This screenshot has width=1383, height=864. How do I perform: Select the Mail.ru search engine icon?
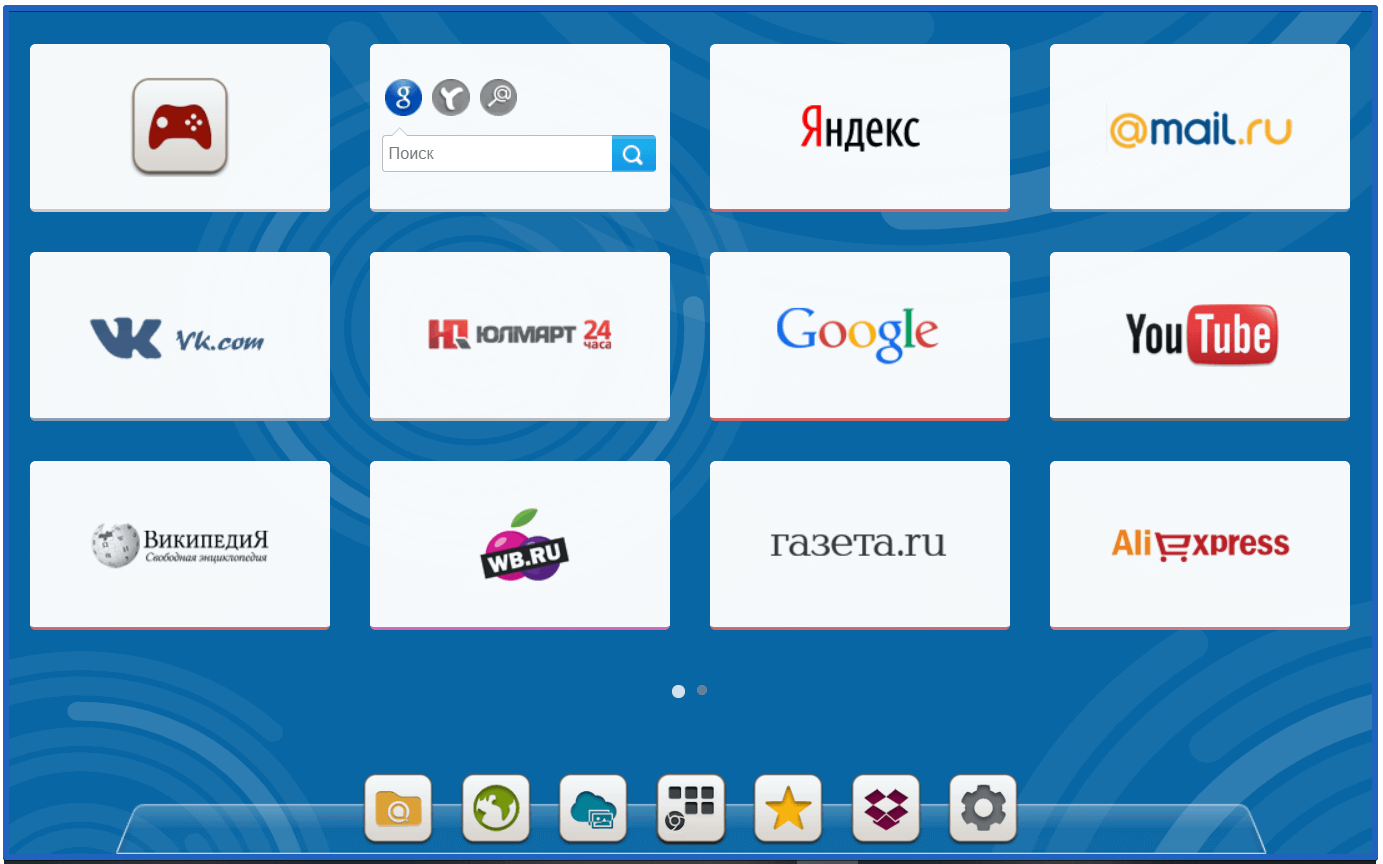[x=498, y=97]
